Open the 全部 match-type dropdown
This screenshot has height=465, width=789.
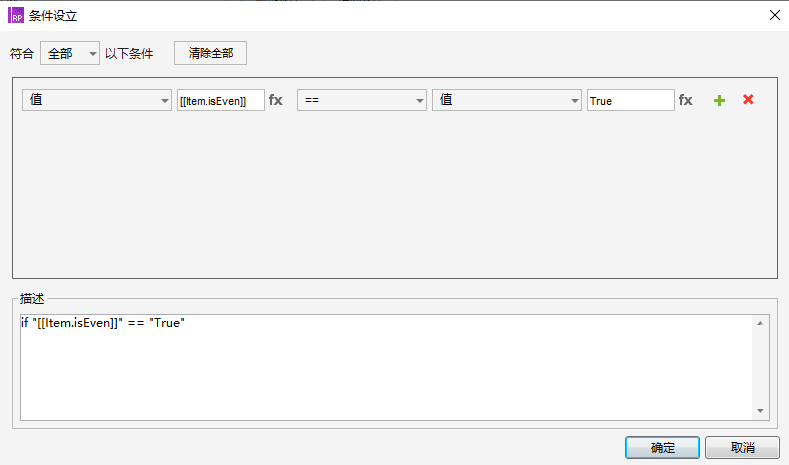tap(70, 53)
